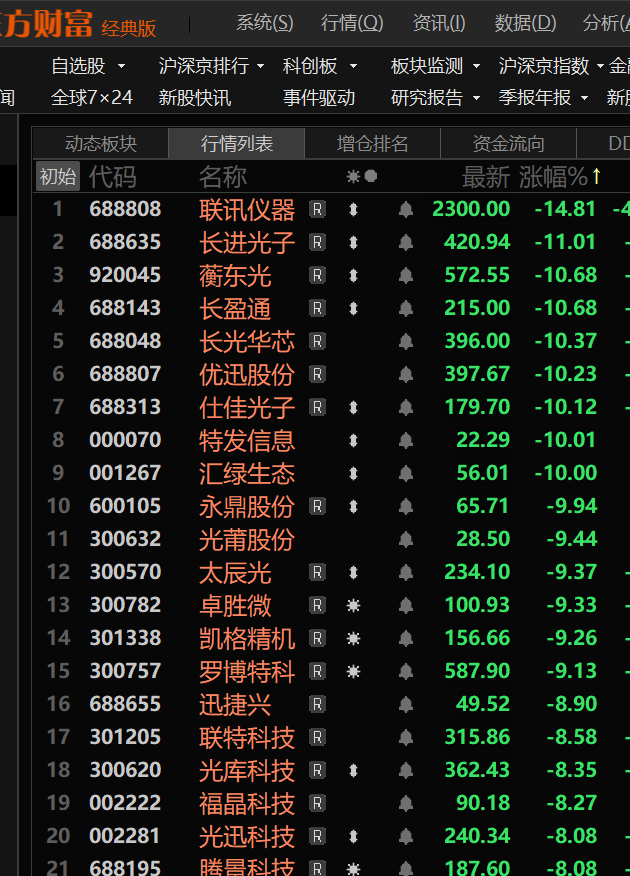Viewport: 630px width, 876px height.
Task: Click the circle marker column header icon
Action: click(371, 177)
